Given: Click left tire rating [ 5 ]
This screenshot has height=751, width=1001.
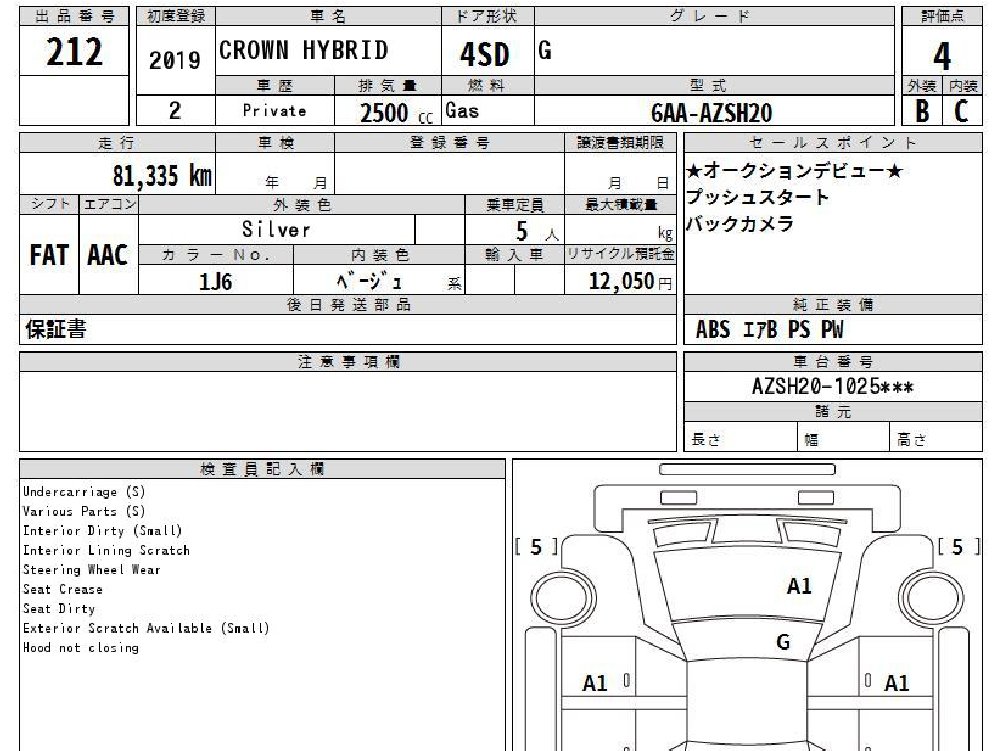Looking at the screenshot, I should pyautogui.click(x=536, y=547).
